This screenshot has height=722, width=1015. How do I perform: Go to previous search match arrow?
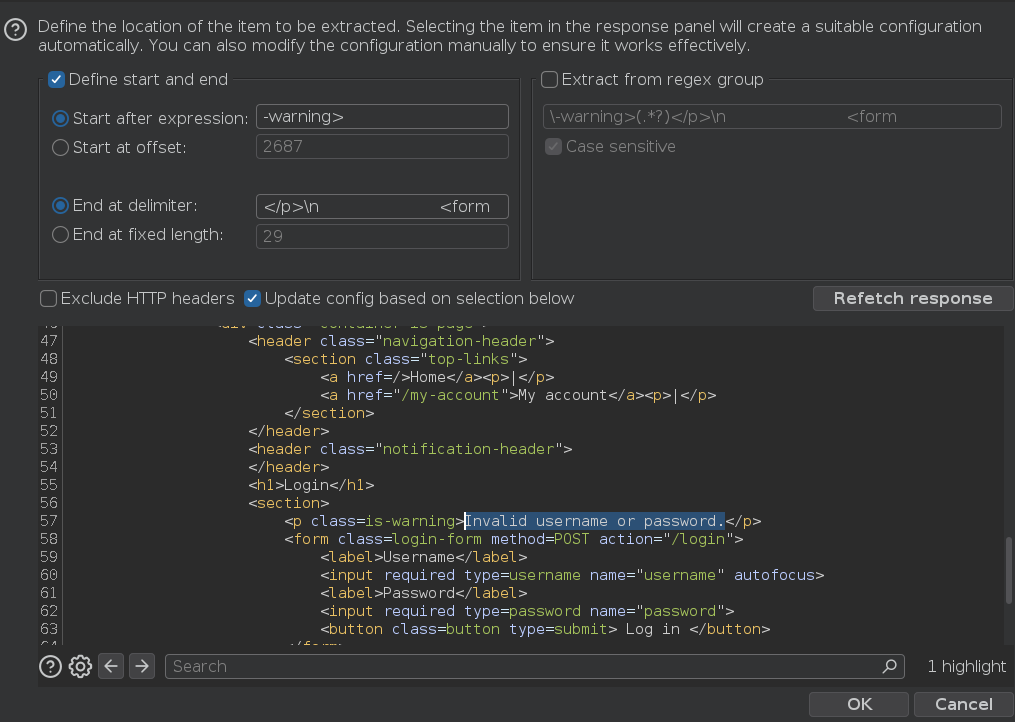coord(111,666)
